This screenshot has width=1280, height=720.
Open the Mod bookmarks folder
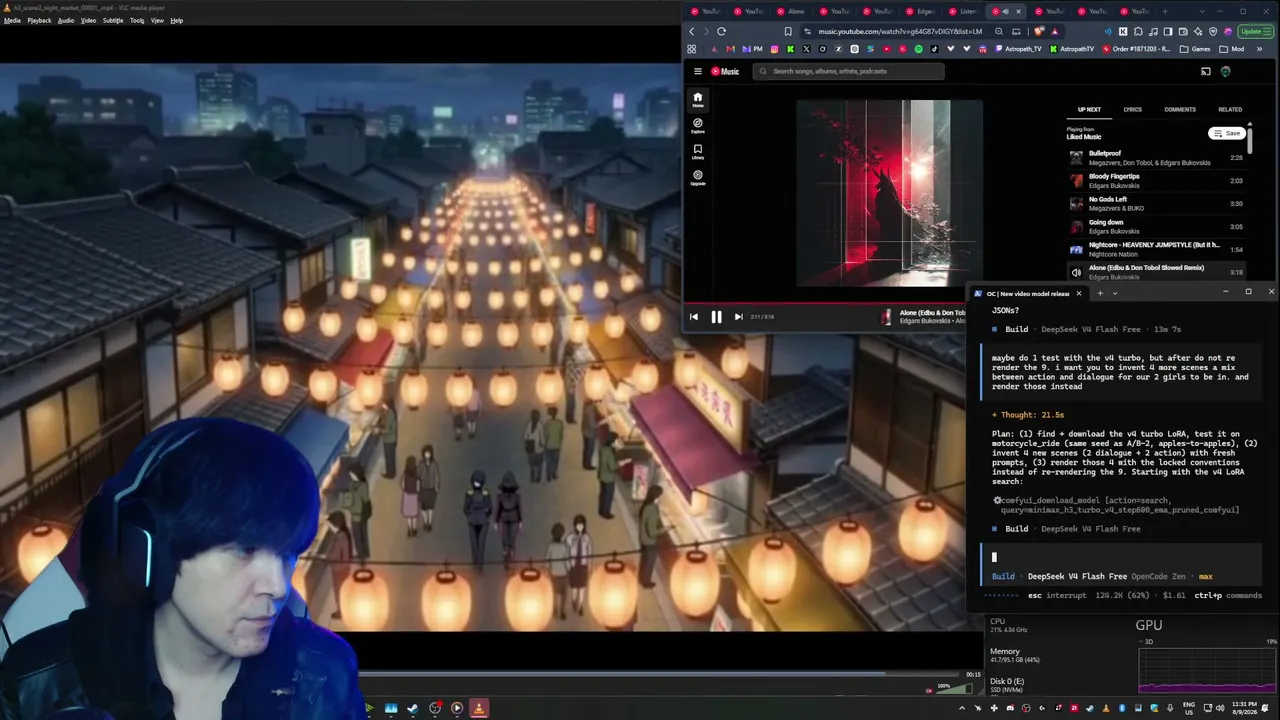[1232, 49]
